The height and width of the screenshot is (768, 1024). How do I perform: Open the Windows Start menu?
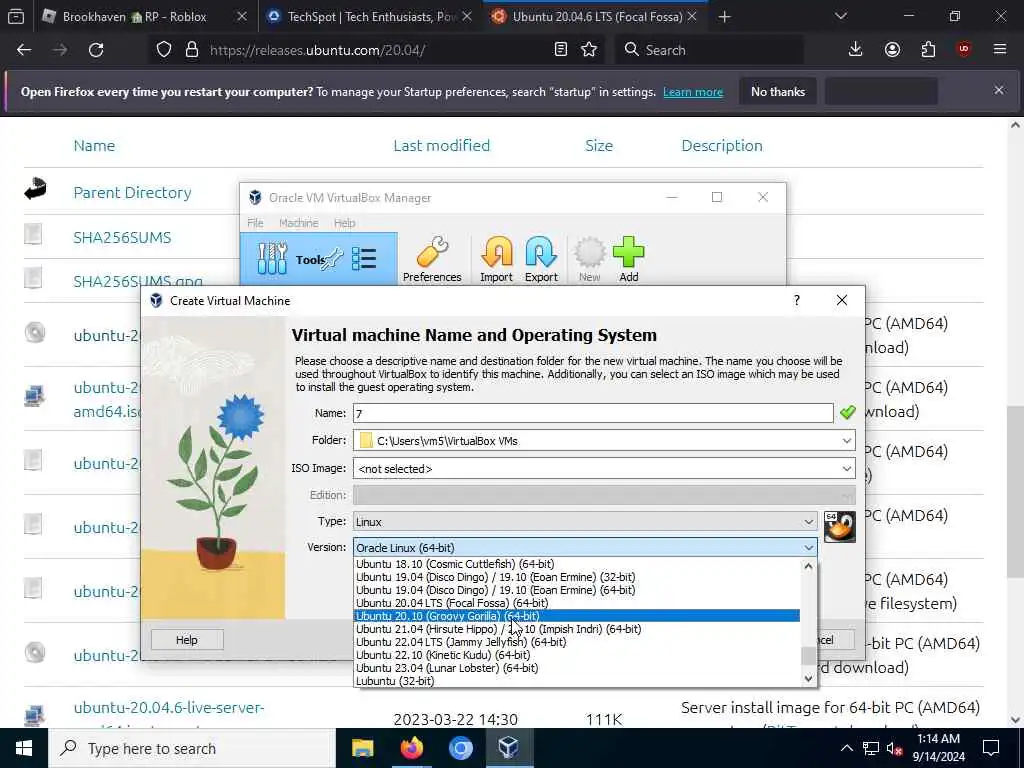point(24,748)
